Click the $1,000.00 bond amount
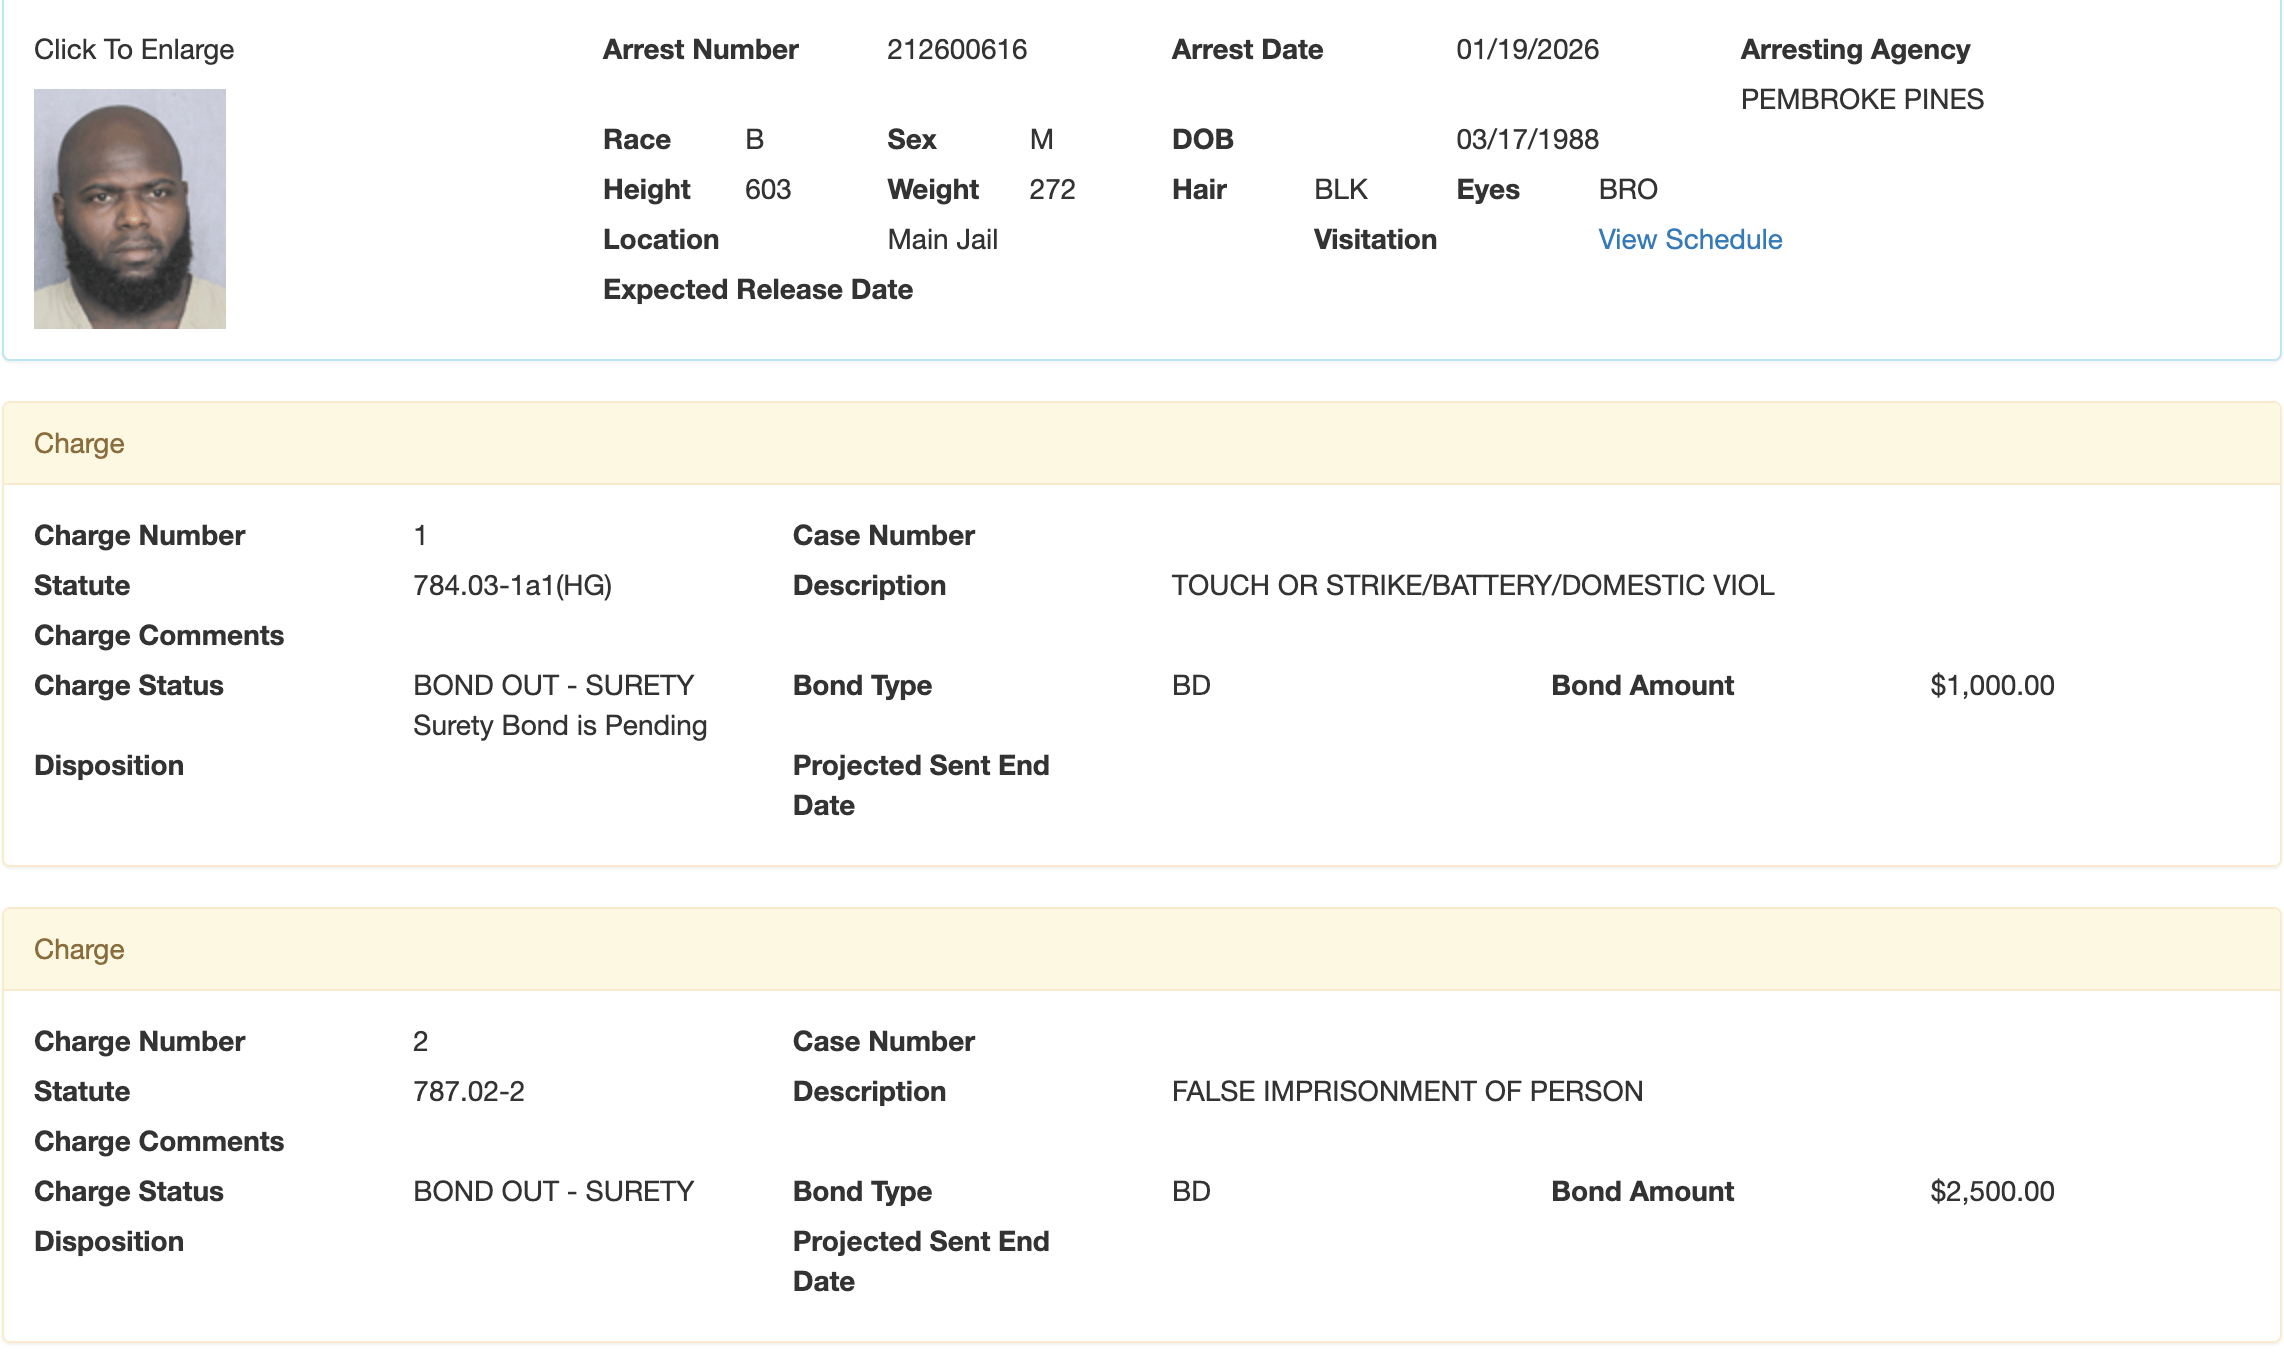Viewport: 2284px width, 1360px height. click(x=1991, y=686)
